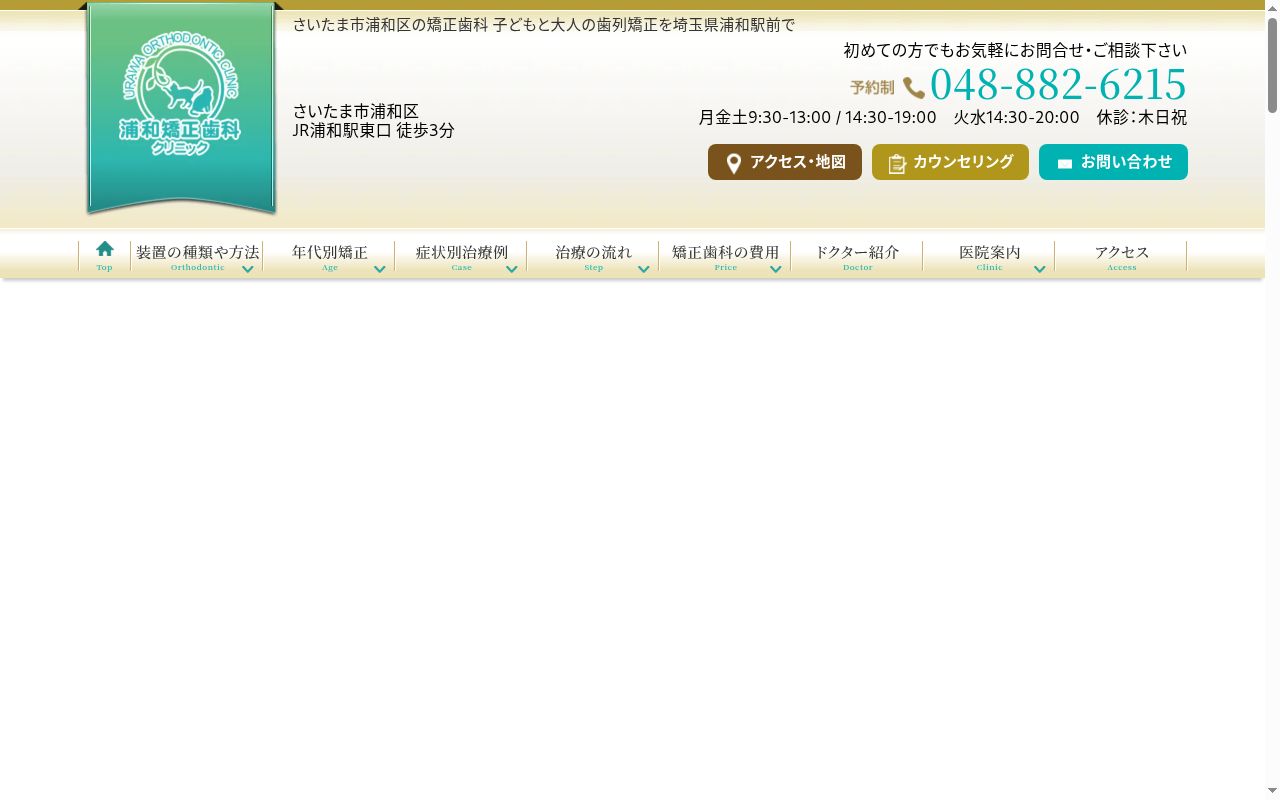Expand the 装置の種類や方法 chevron
Image resolution: width=1280 pixels, height=800 pixels.
[x=248, y=269]
